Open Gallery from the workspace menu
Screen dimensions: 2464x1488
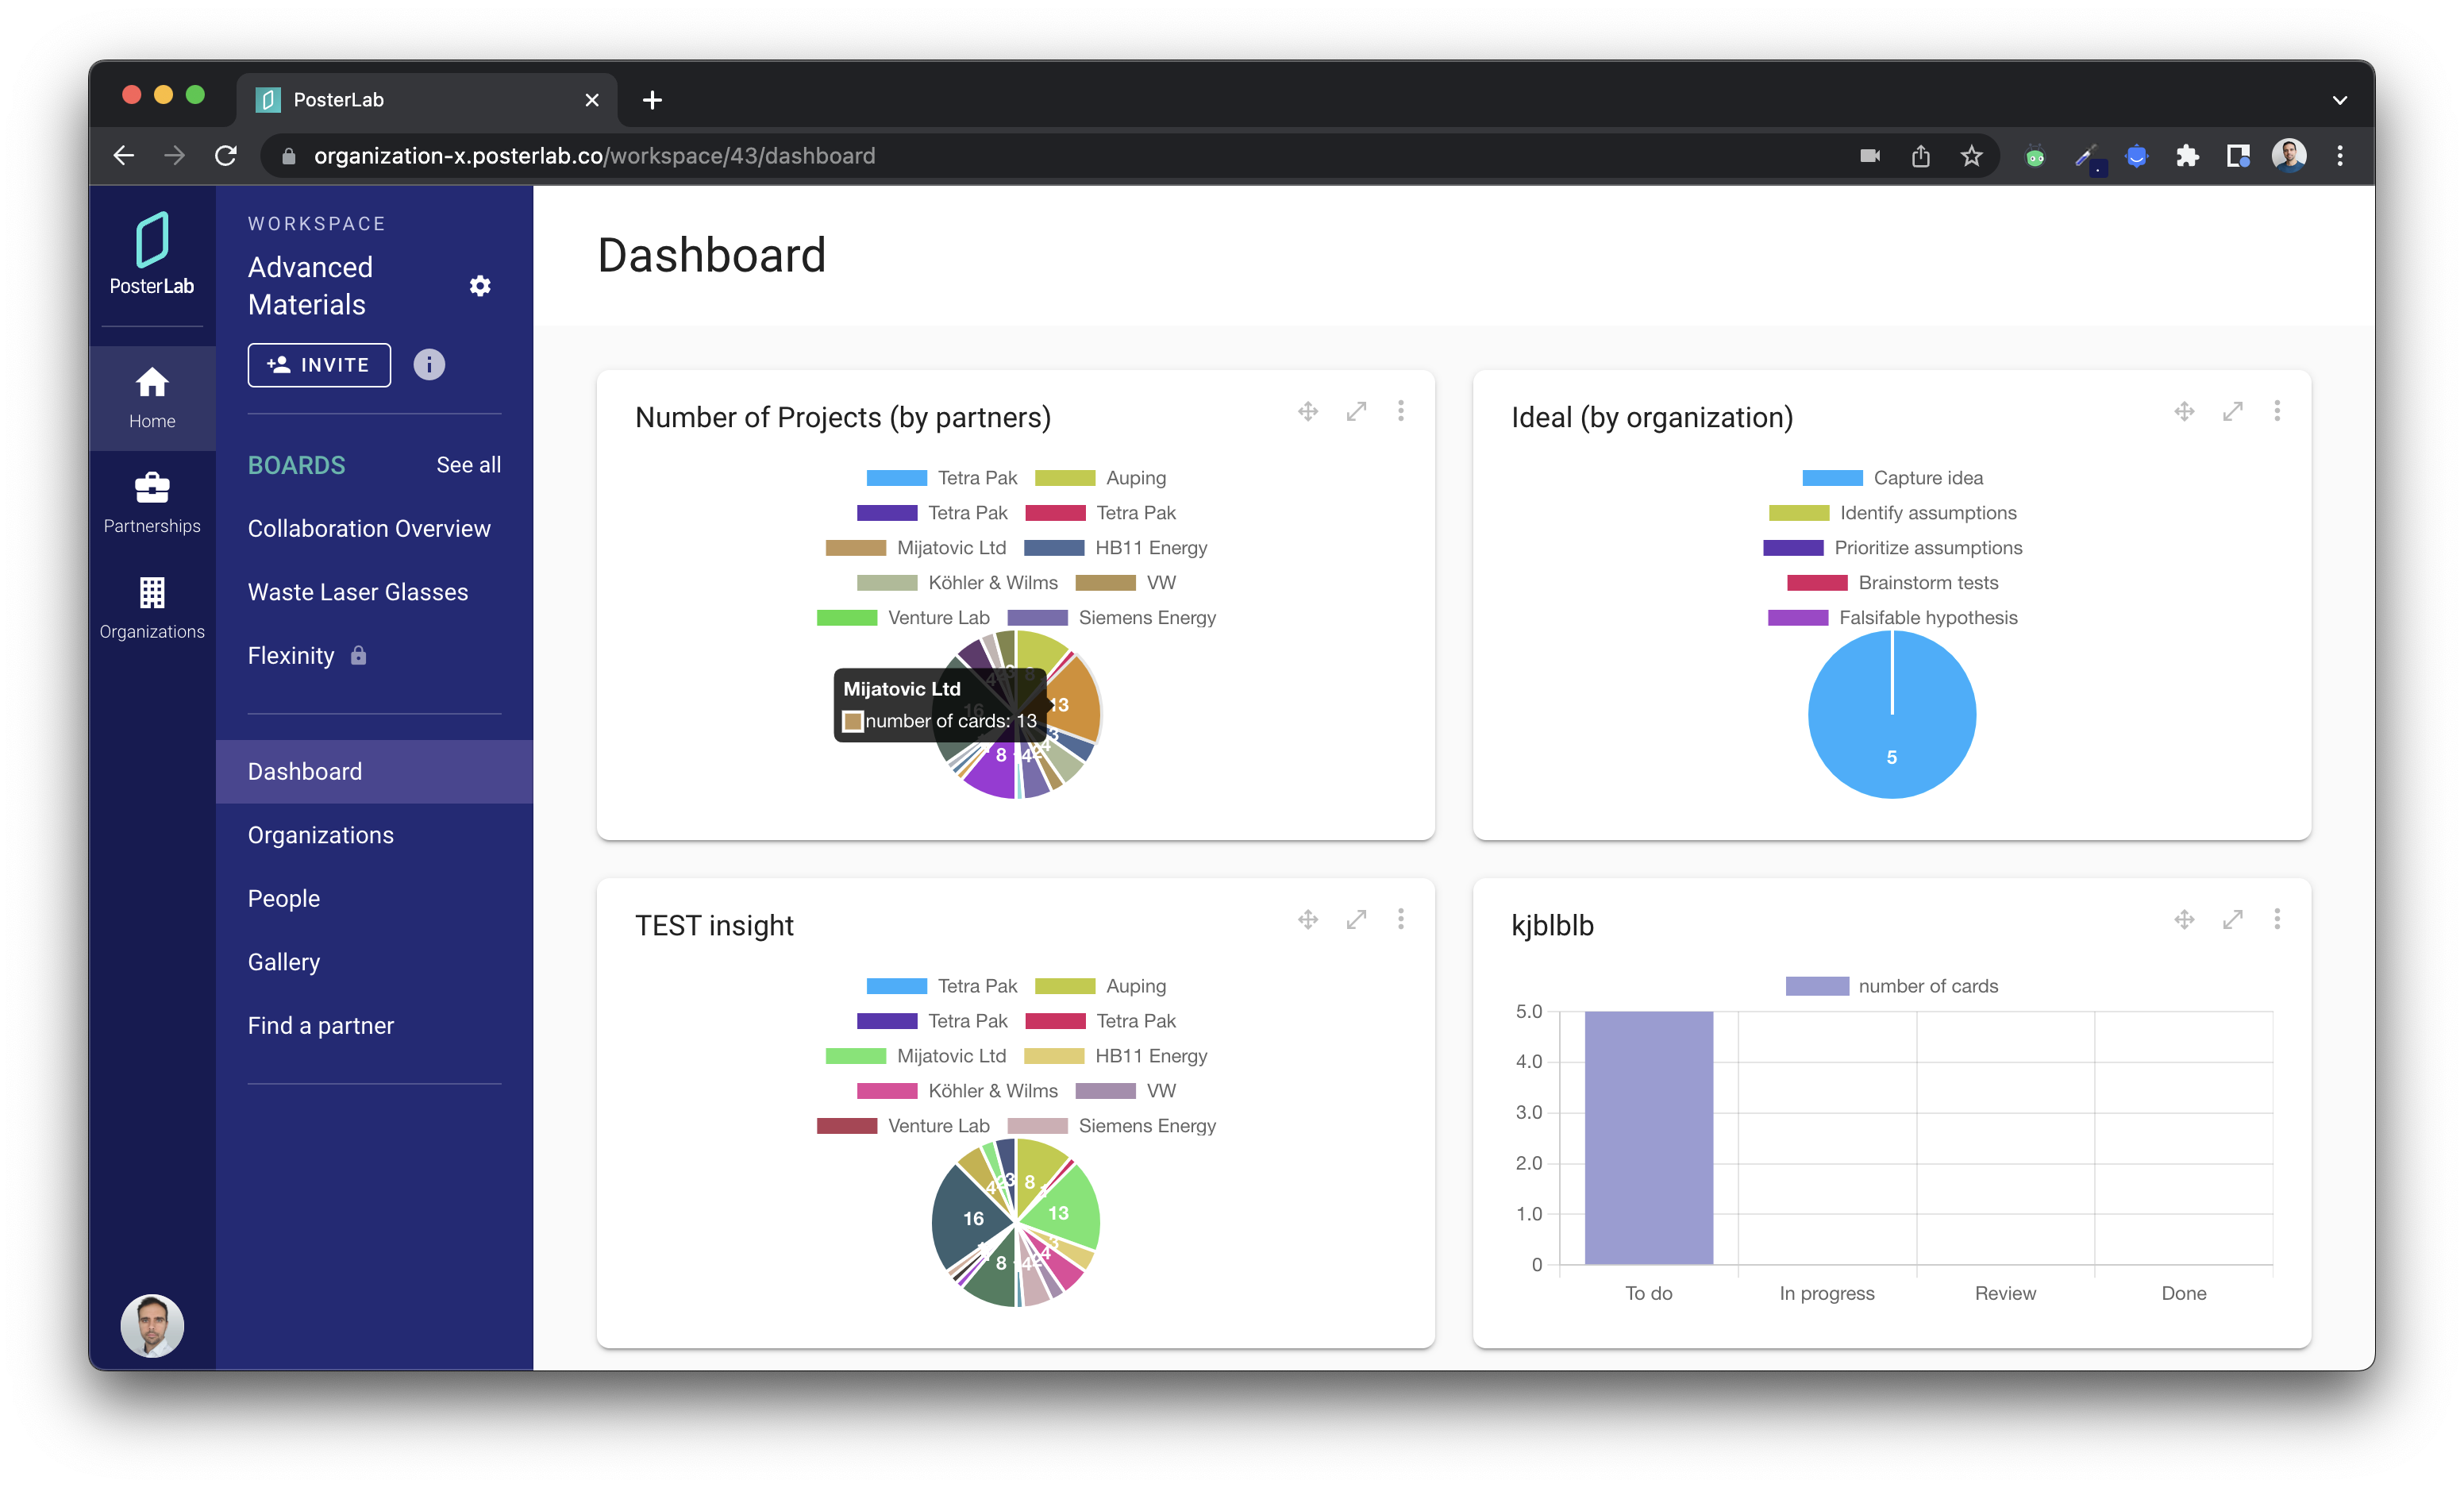point(284,962)
